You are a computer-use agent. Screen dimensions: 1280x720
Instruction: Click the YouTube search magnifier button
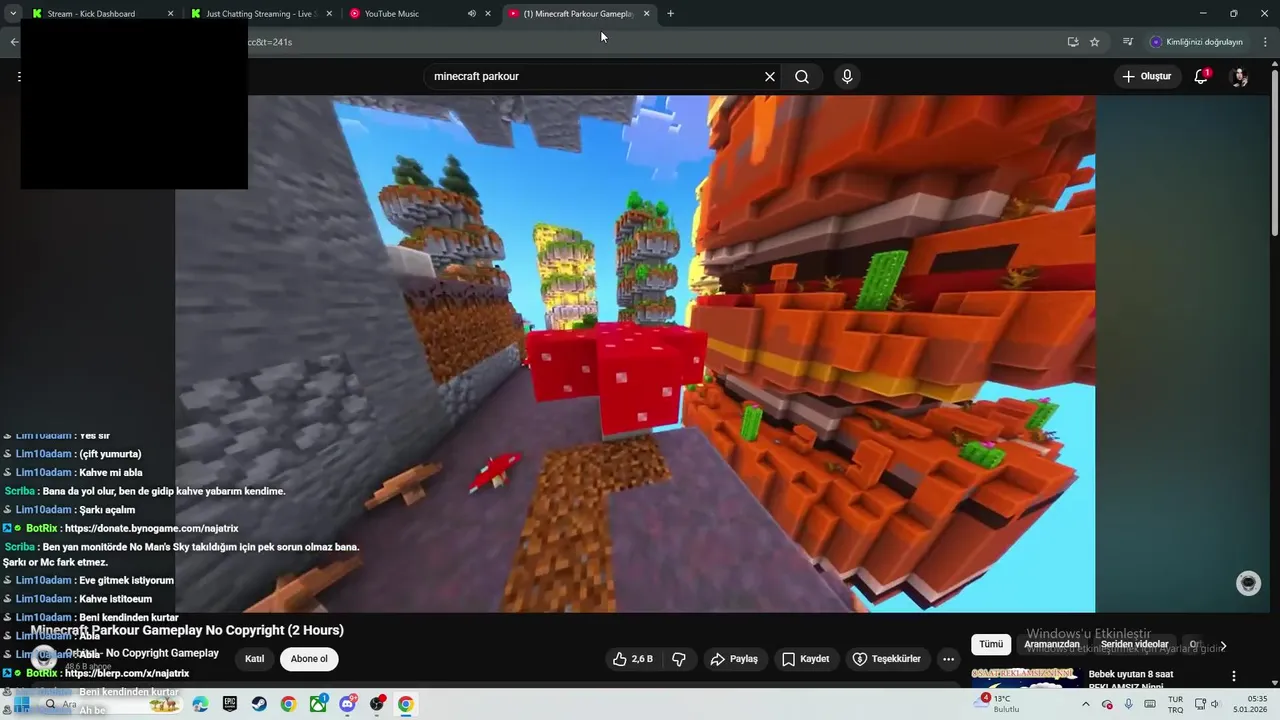coord(802,76)
